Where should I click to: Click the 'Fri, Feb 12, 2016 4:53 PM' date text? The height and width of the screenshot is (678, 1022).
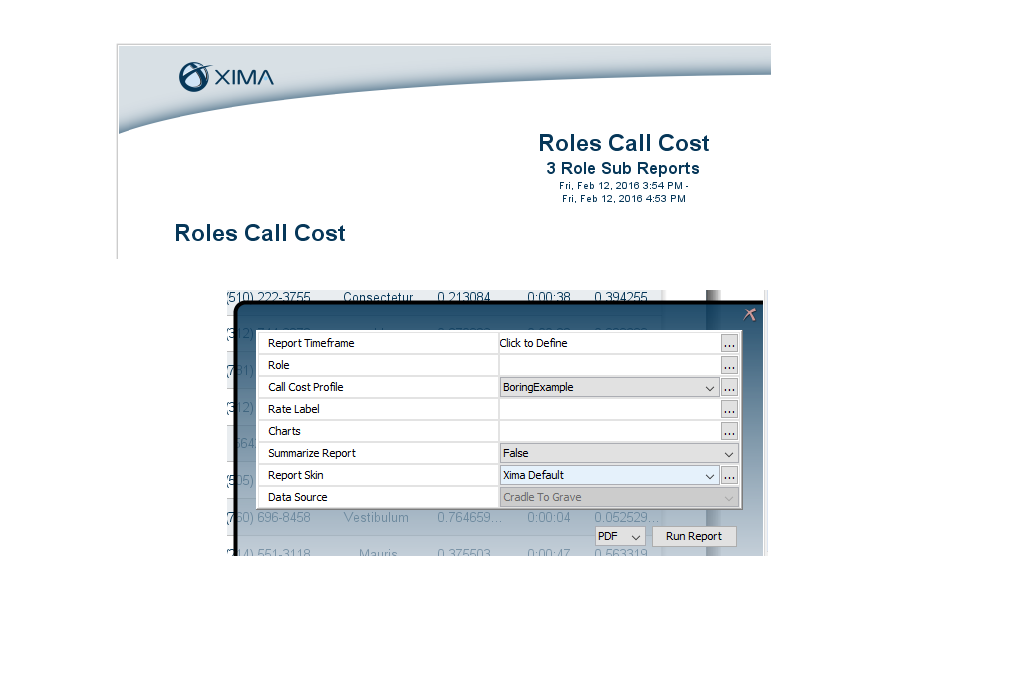pyautogui.click(x=624, y=199)
